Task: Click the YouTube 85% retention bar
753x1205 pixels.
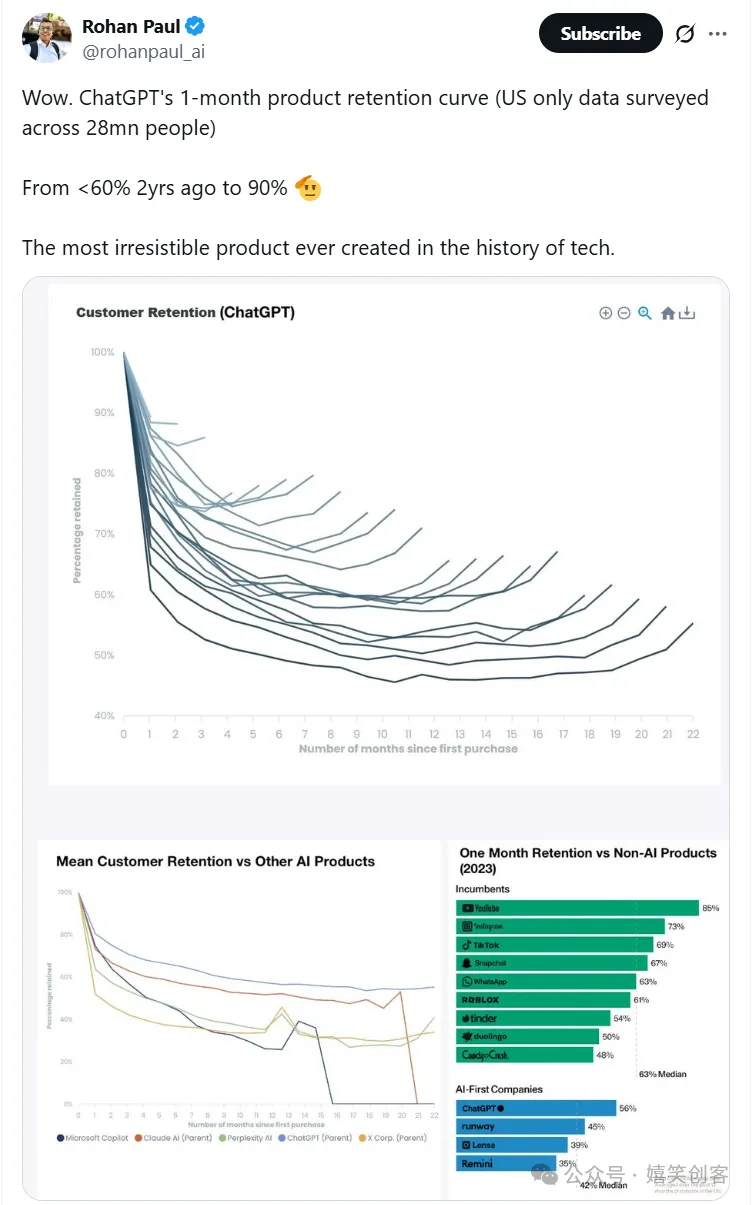Action: pos(577,908)
